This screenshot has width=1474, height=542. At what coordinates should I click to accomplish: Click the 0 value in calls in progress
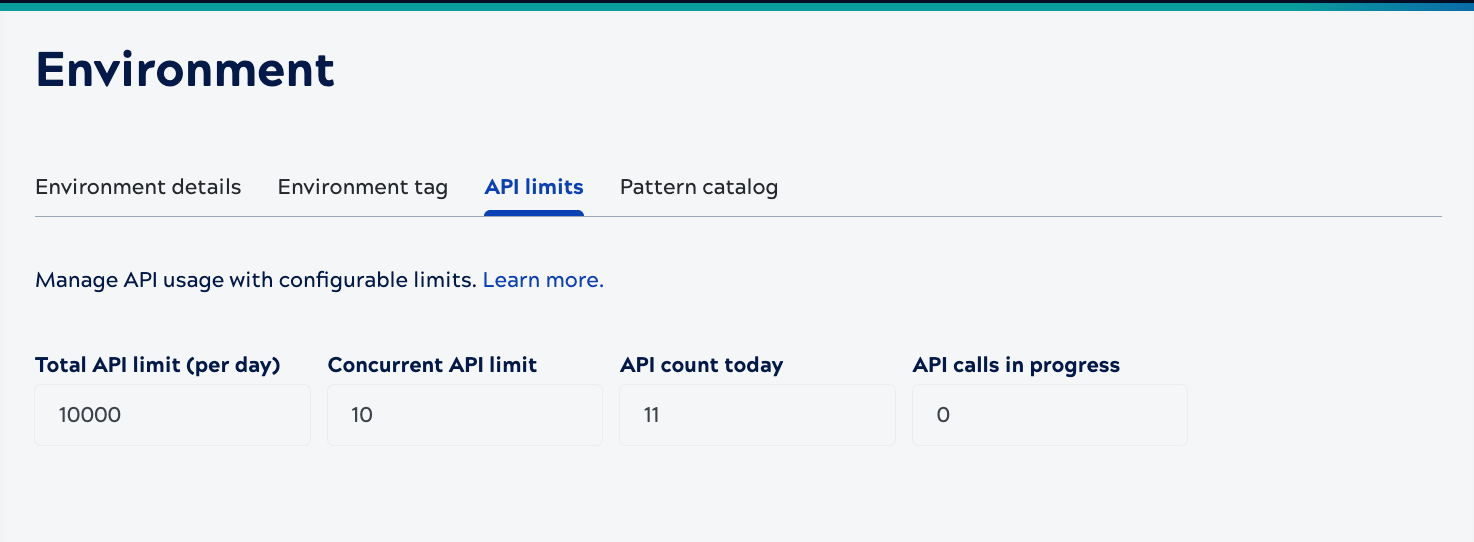click(943, 415)
